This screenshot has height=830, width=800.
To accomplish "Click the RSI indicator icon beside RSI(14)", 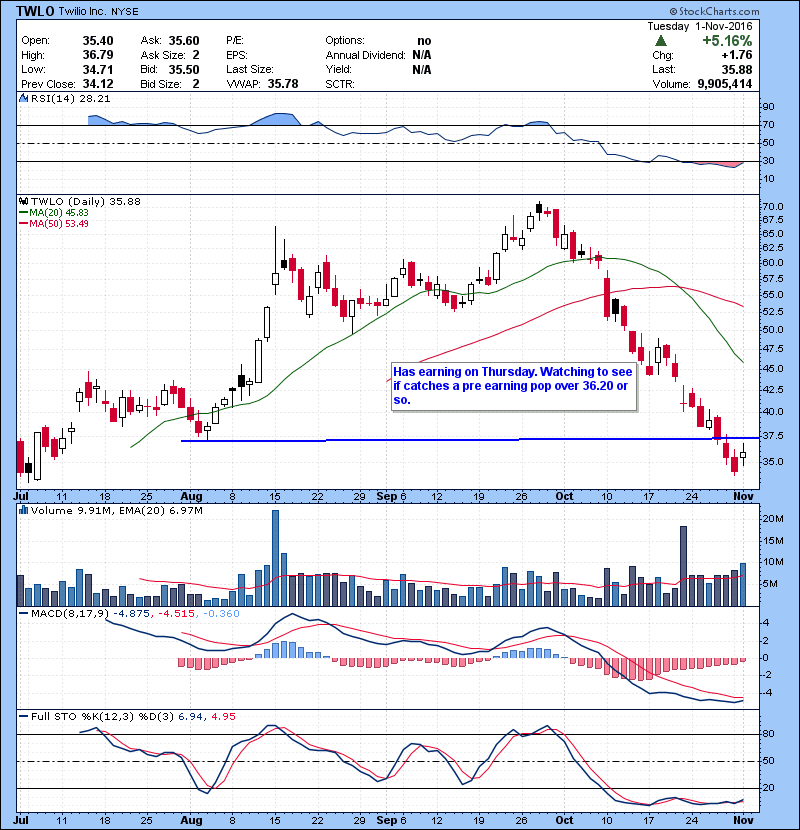I will point(23,98).
